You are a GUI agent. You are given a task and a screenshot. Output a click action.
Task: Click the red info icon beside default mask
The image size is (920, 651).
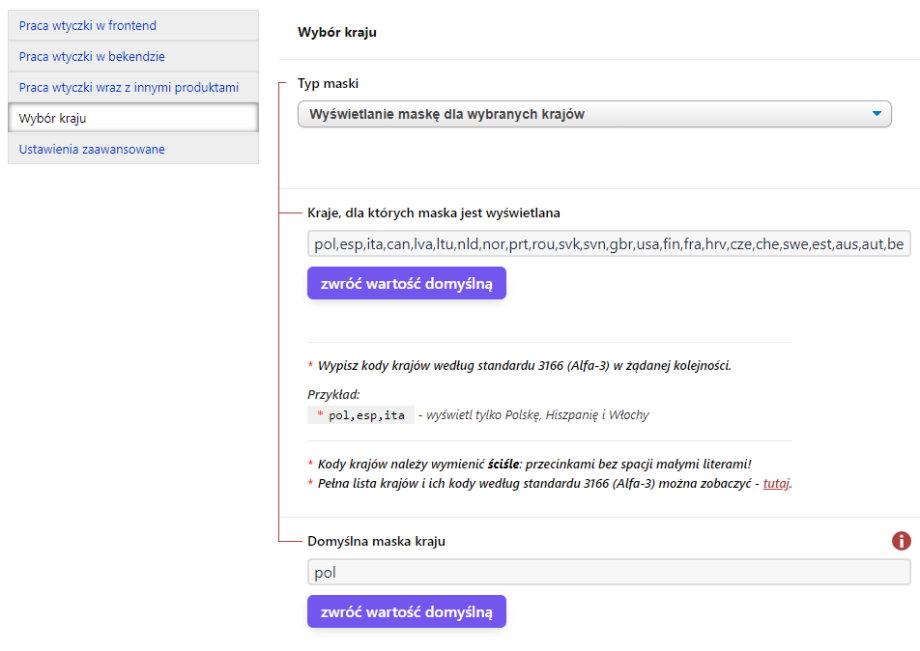(901, 541)
